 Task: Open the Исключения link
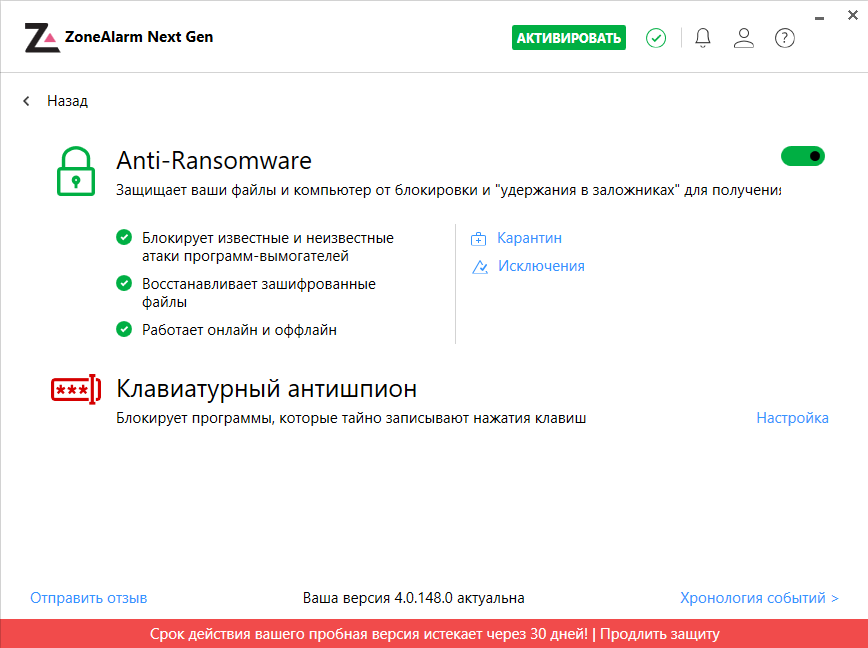pyautogui.click(x=541, y=266)
